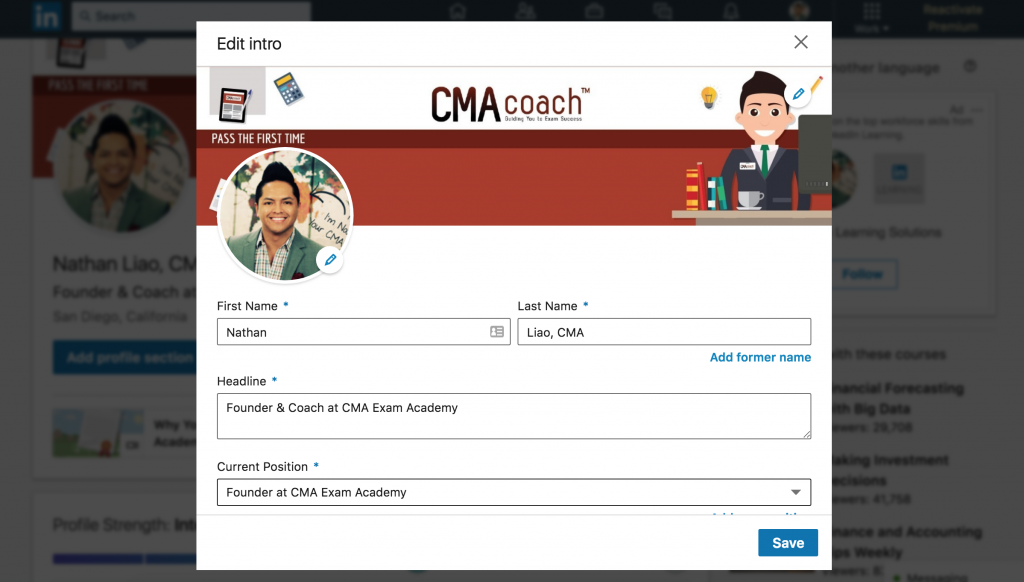Viewport: 1024px width, 582px height.
Task: Open the Home icon in LinkedIn navigation
Action: point(458,12)
